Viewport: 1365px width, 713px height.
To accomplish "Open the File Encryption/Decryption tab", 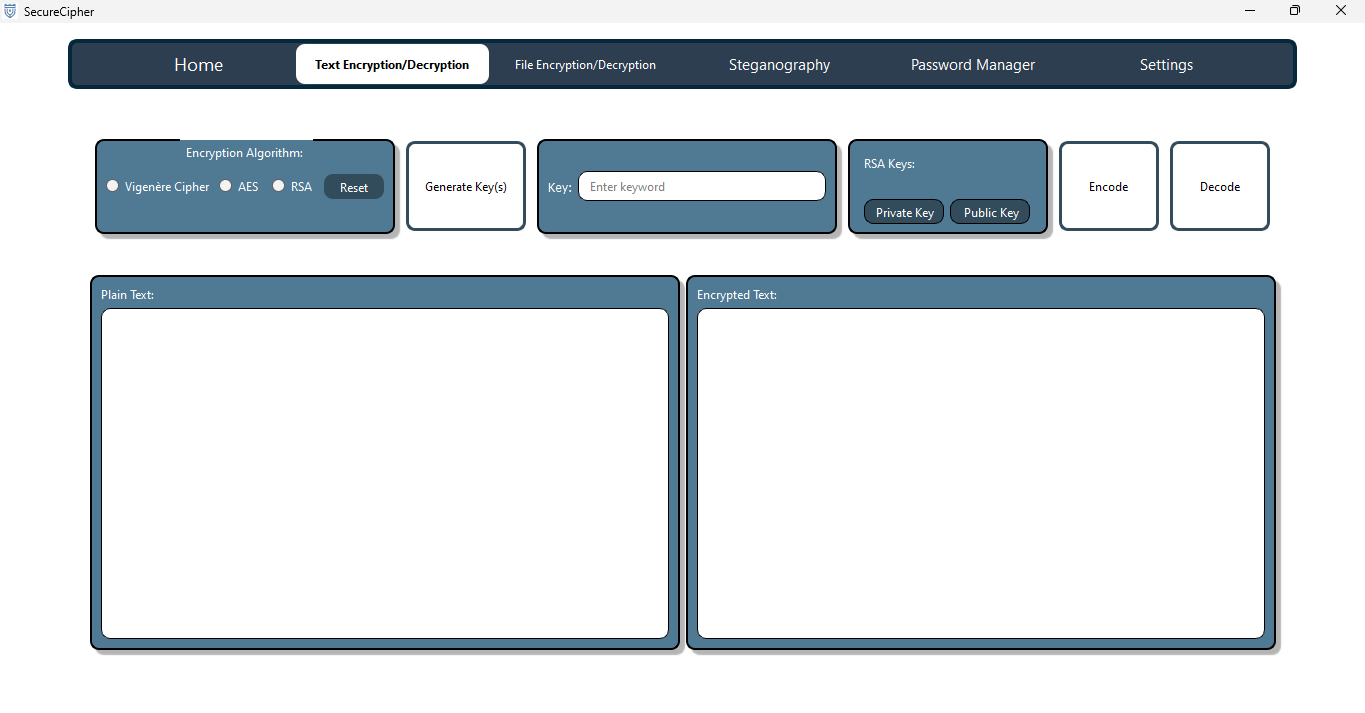I will tap(585, 64).
